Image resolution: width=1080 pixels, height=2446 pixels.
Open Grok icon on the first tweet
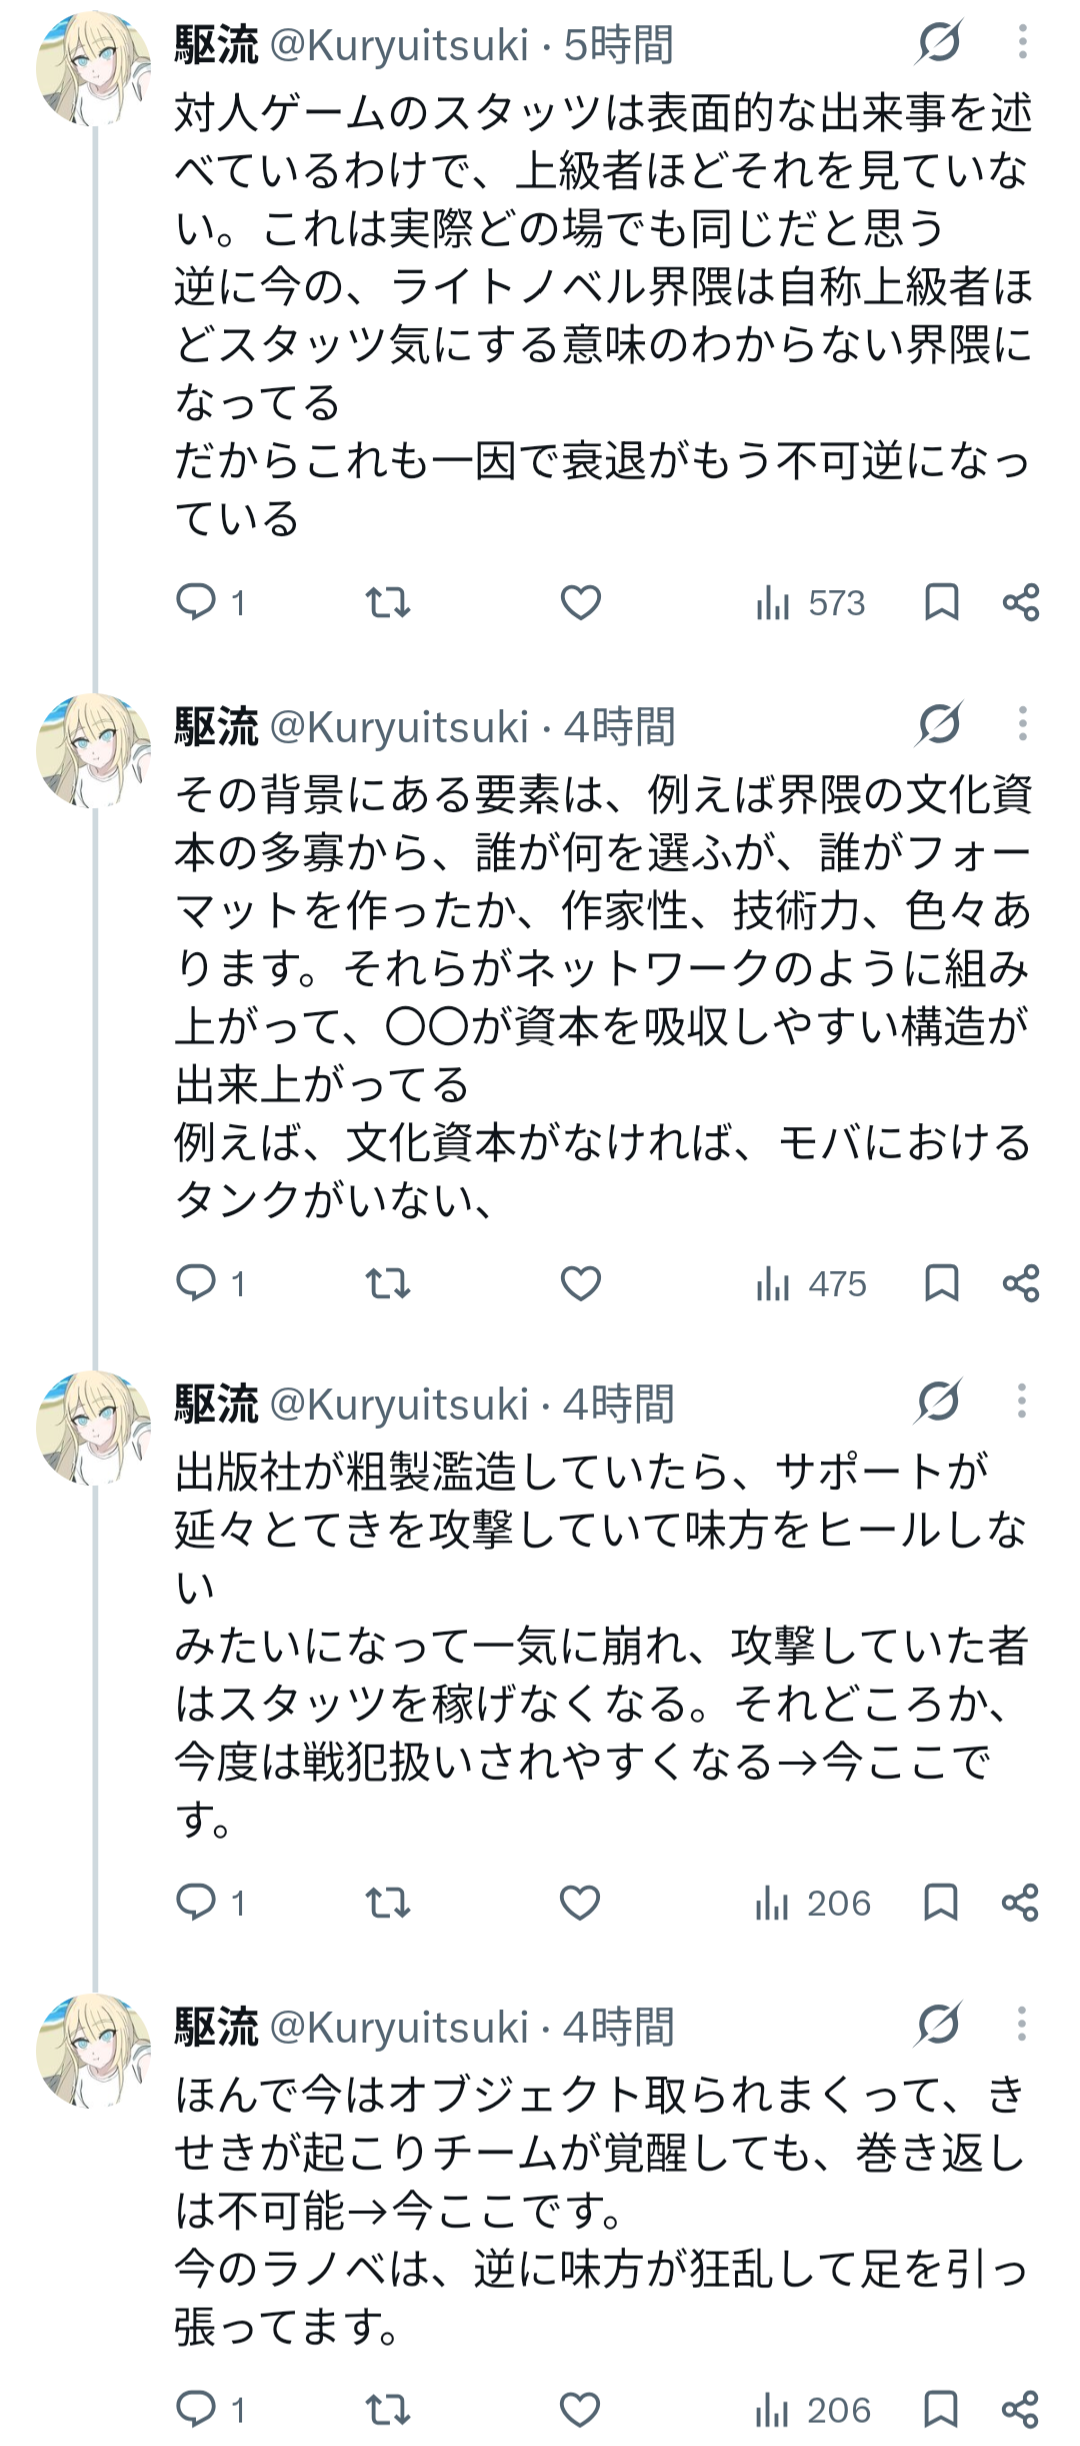pyautogui.click(x=939, y=43)
